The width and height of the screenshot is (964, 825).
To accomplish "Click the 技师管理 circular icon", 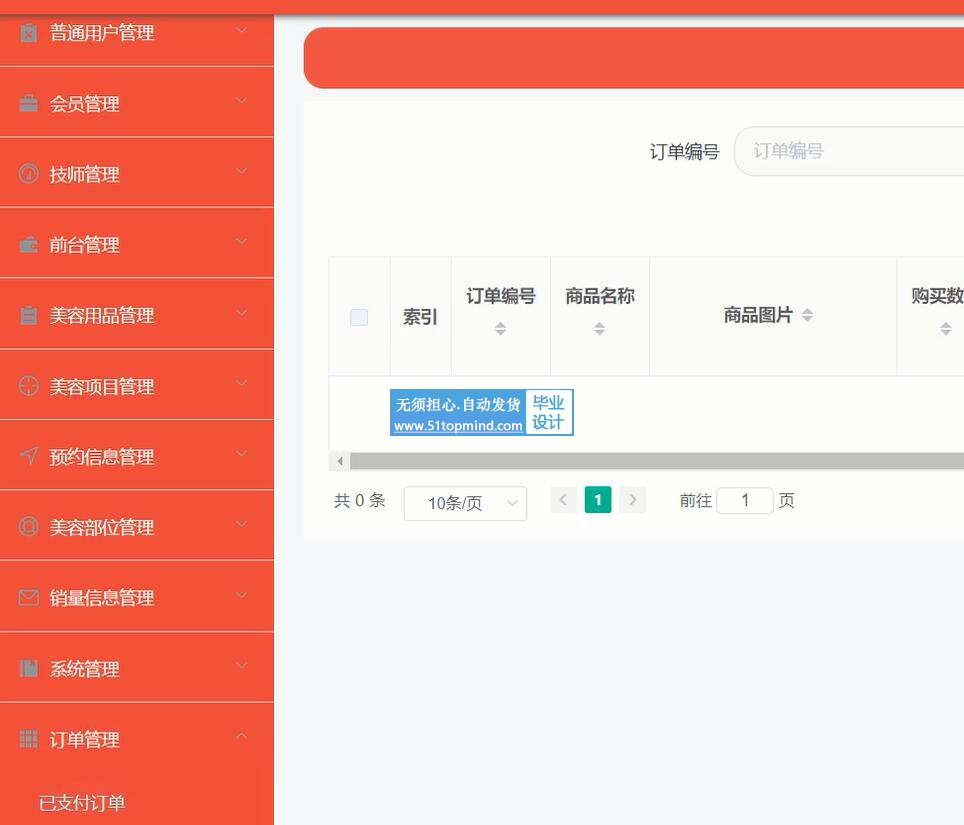I will click(x=28, y=174).
